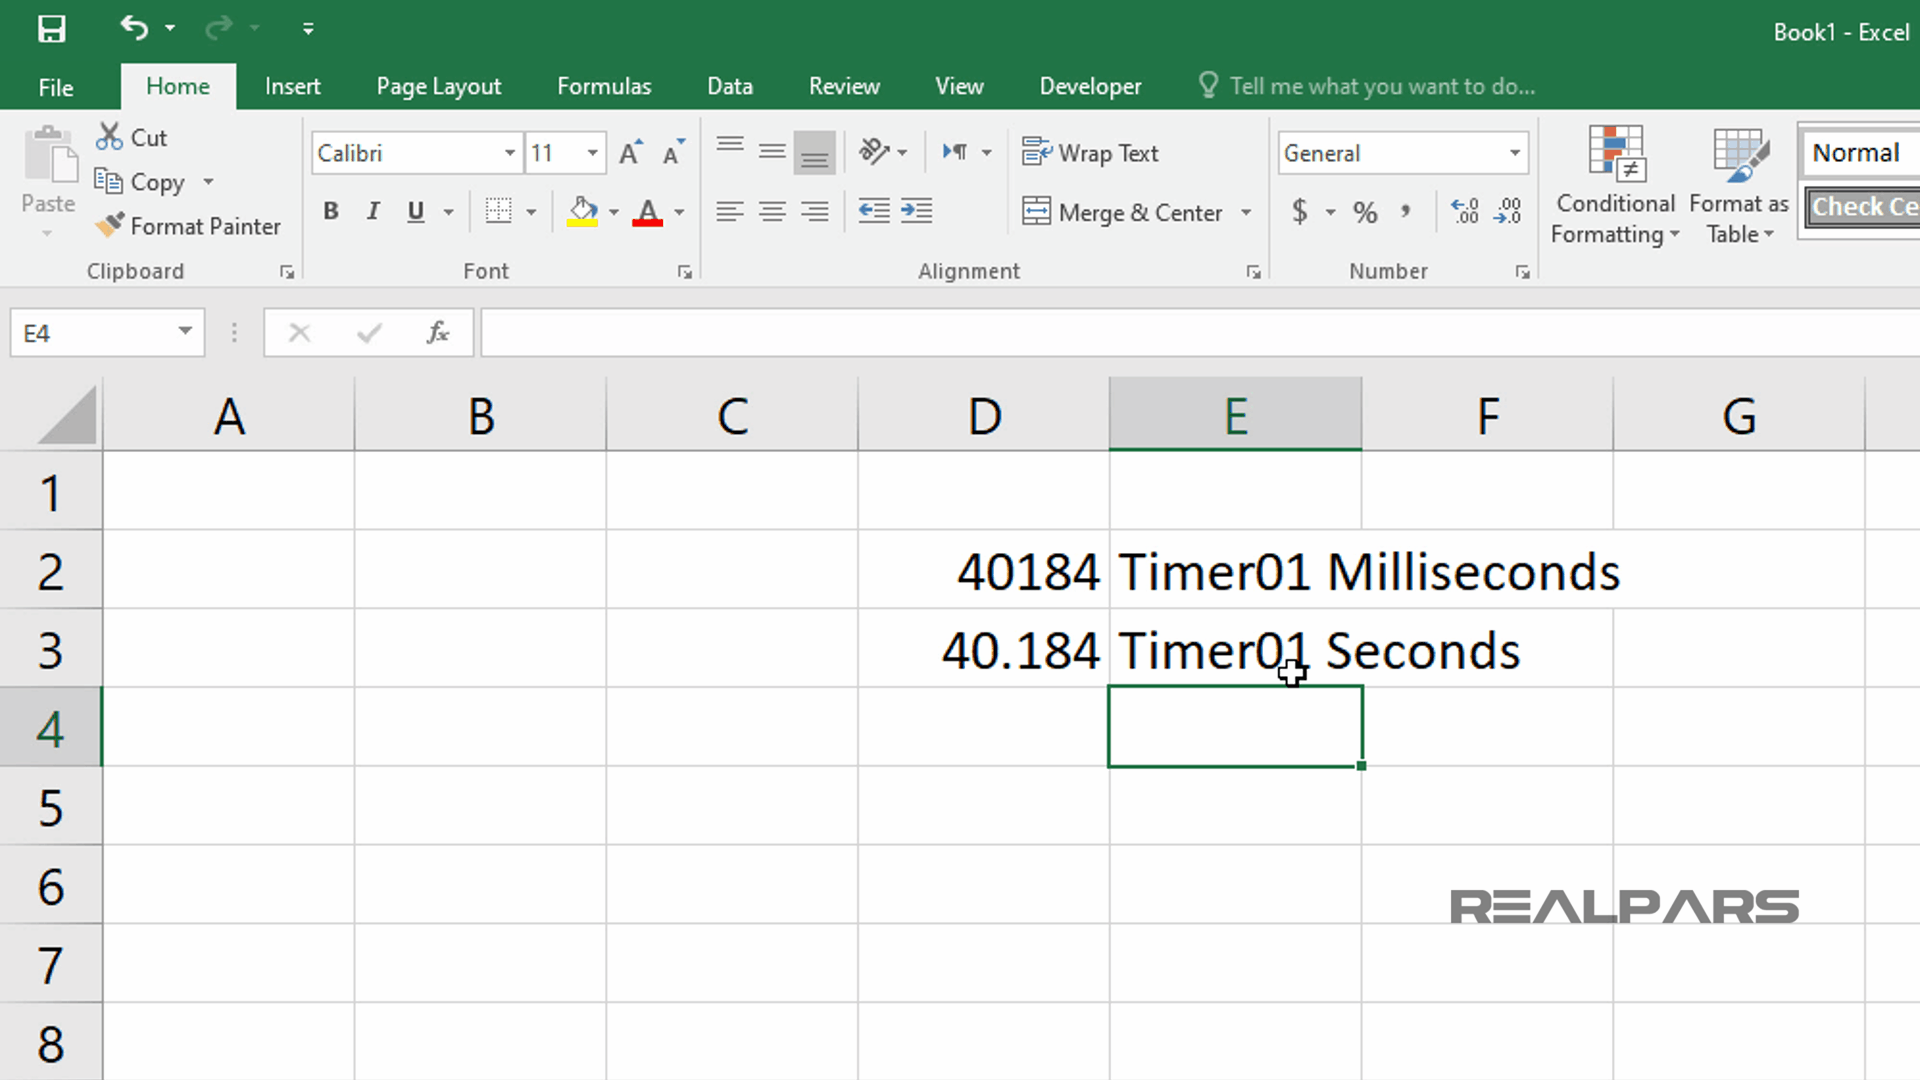
Task: Open the General number format dropdown
Action: pos(1513,152)
